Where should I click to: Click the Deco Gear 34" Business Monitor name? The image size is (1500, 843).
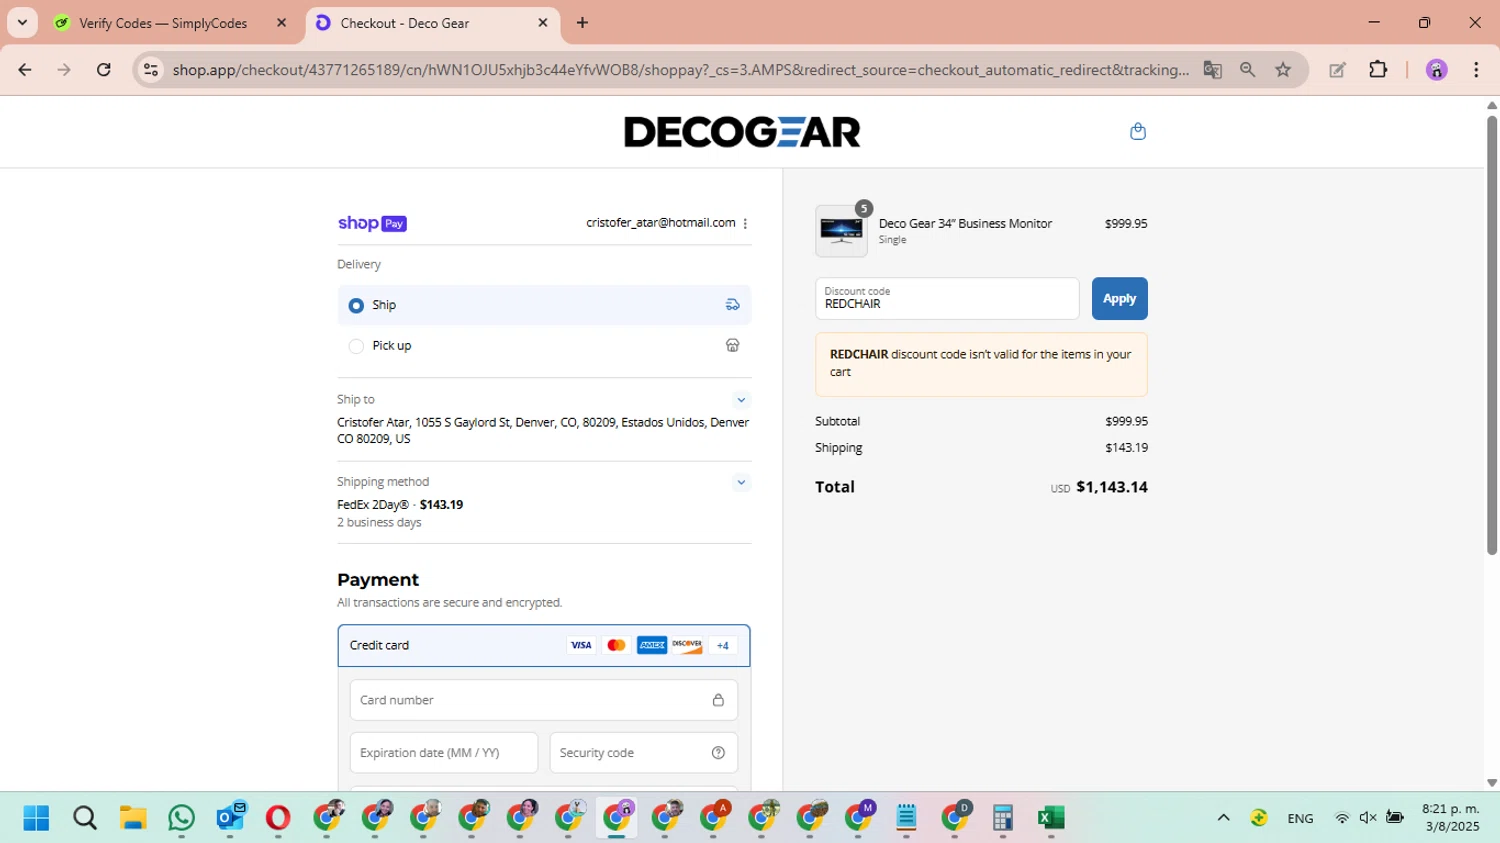pyautogui.click(x=965, y=224)
